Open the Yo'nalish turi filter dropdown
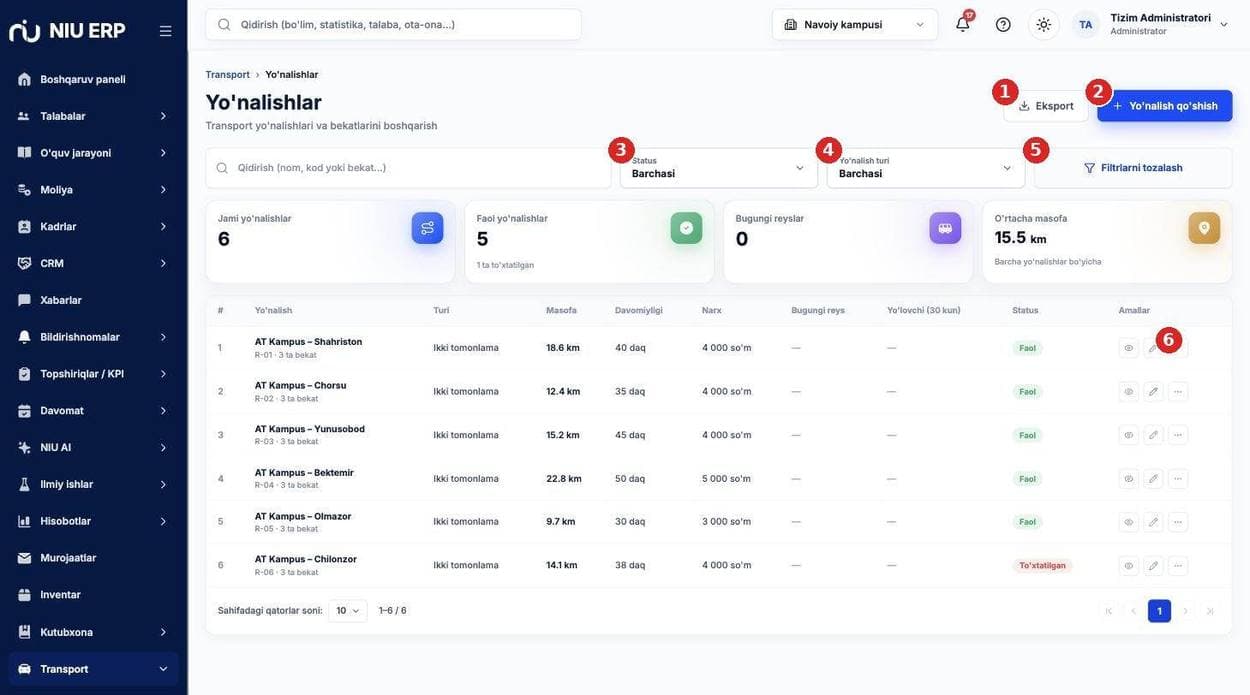1250x695 pixels. [926, 168]
